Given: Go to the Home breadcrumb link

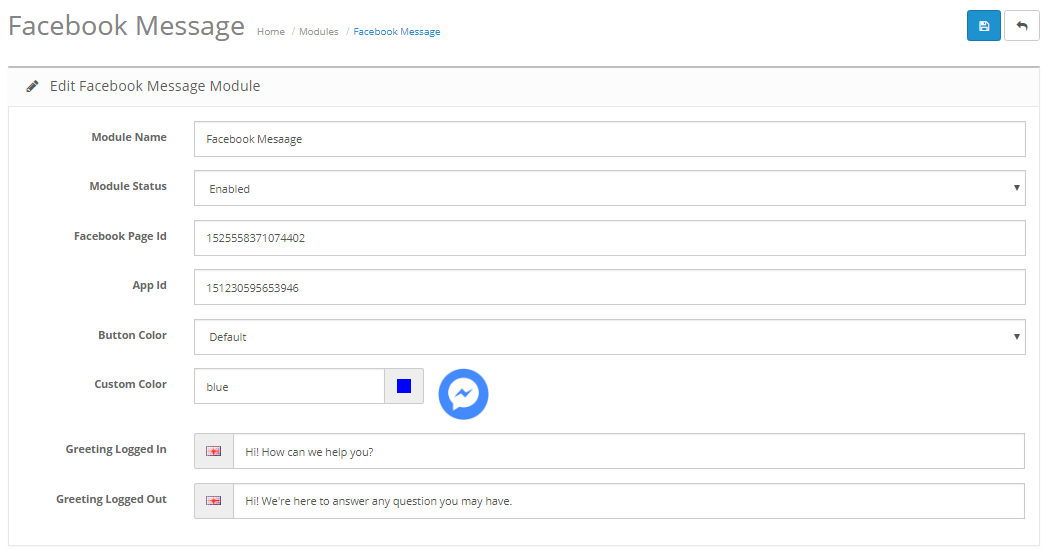Looking at the screenshot, I should 270,32.
